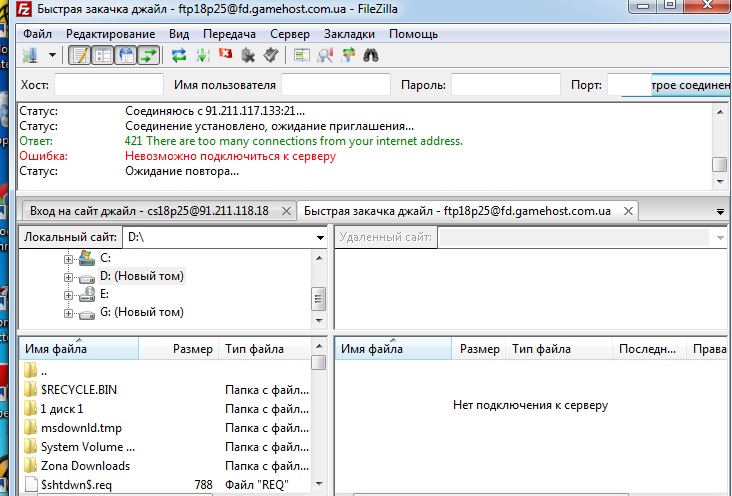This screenshot has width=732, height=496.
Task: Focus the Пароль input field
Action: pos(506,85)
